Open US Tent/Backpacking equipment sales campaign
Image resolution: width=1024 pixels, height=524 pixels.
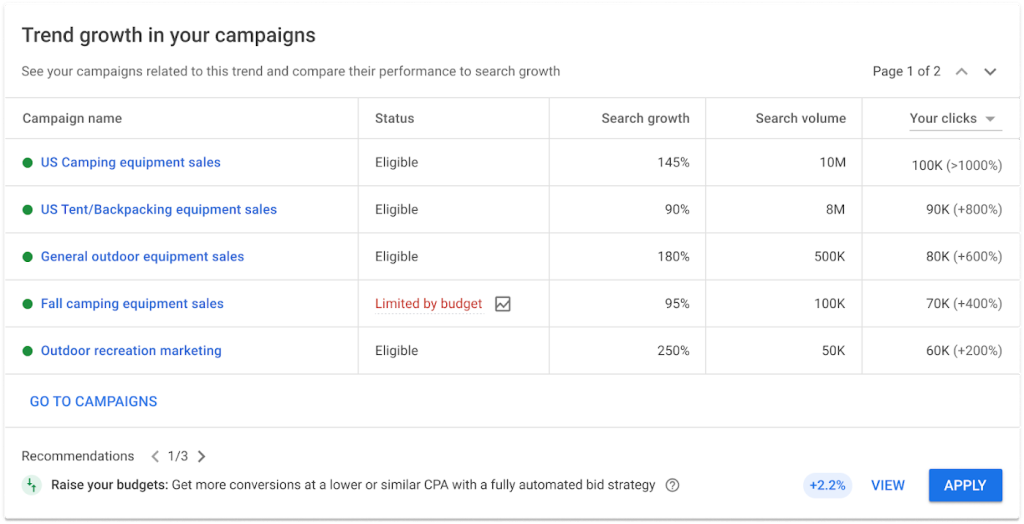pyautogui.click(x=159, y=210)
